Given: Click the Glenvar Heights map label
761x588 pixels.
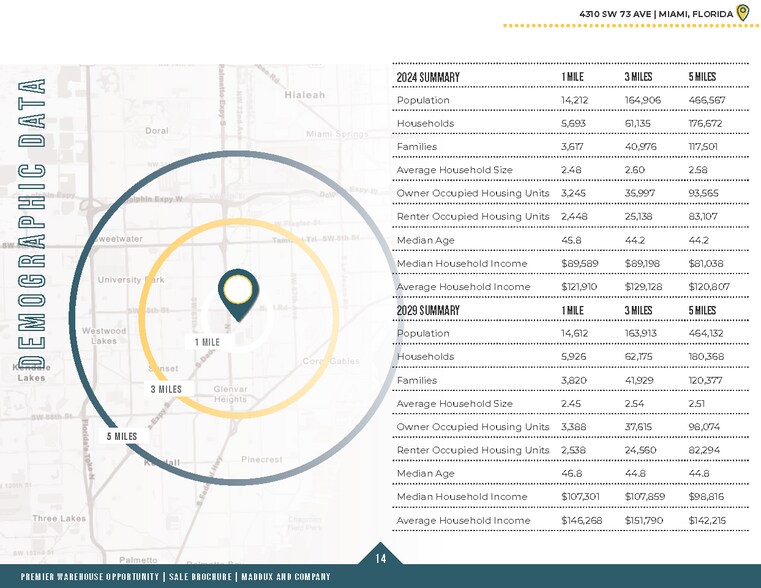Looking at the screenshot, I should (230, 393).
